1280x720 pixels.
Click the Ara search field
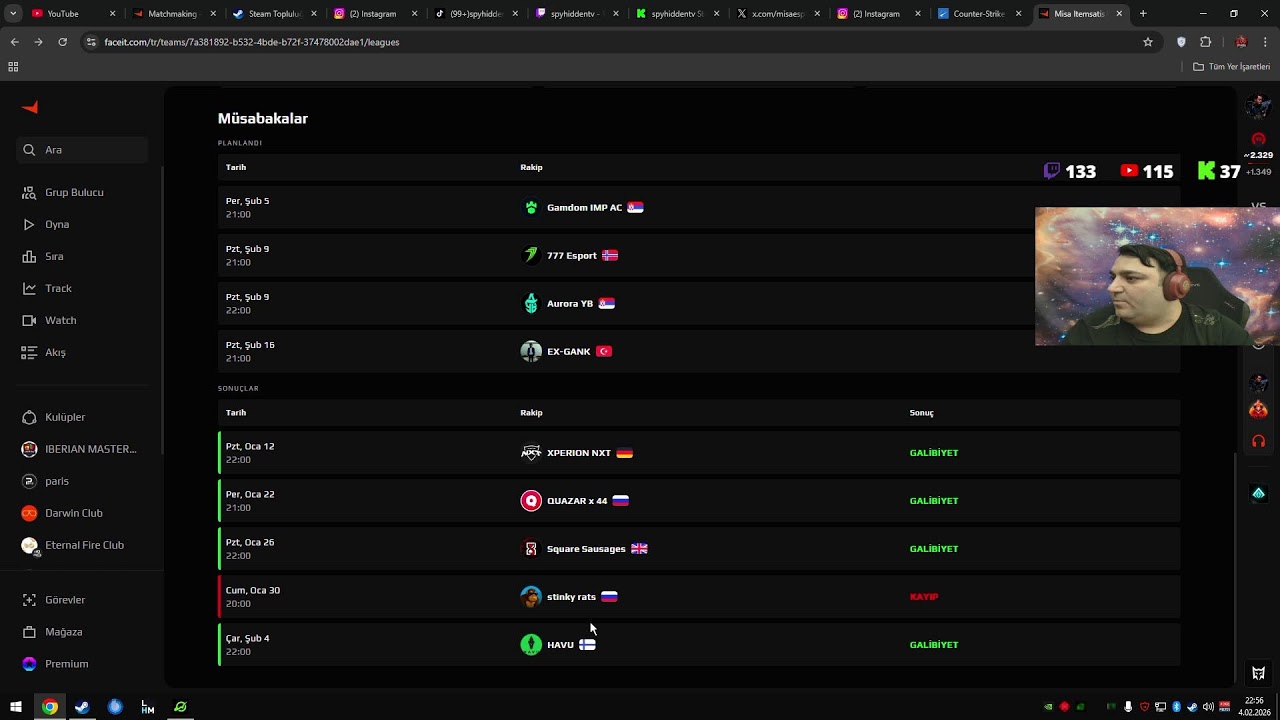pos(82,150)
